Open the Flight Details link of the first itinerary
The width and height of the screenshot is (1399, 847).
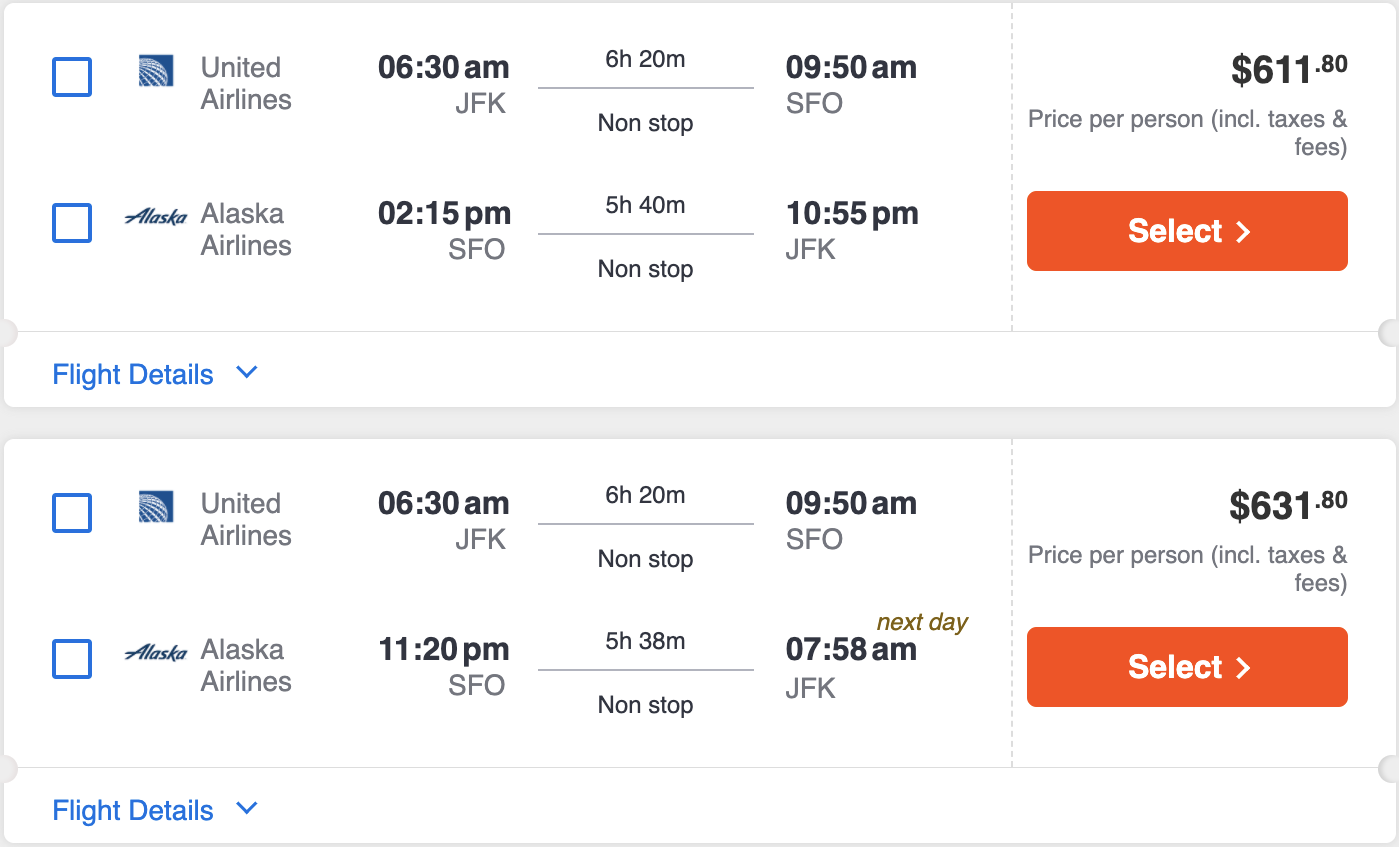click(133, 375)
